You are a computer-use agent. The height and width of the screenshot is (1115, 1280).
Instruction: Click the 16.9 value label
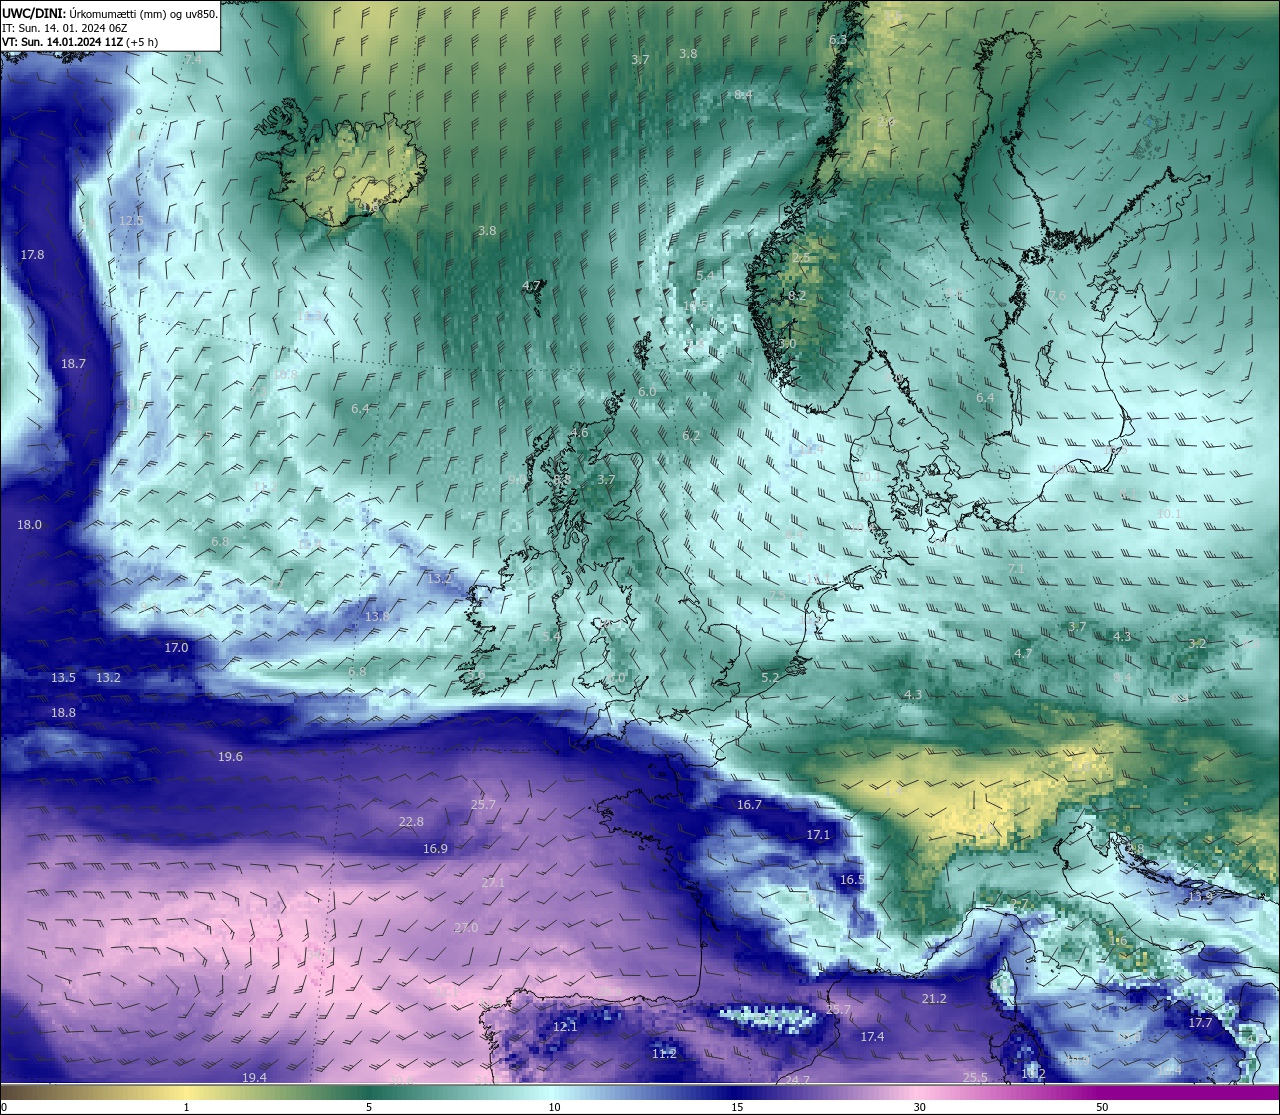(x=435, y=849)
